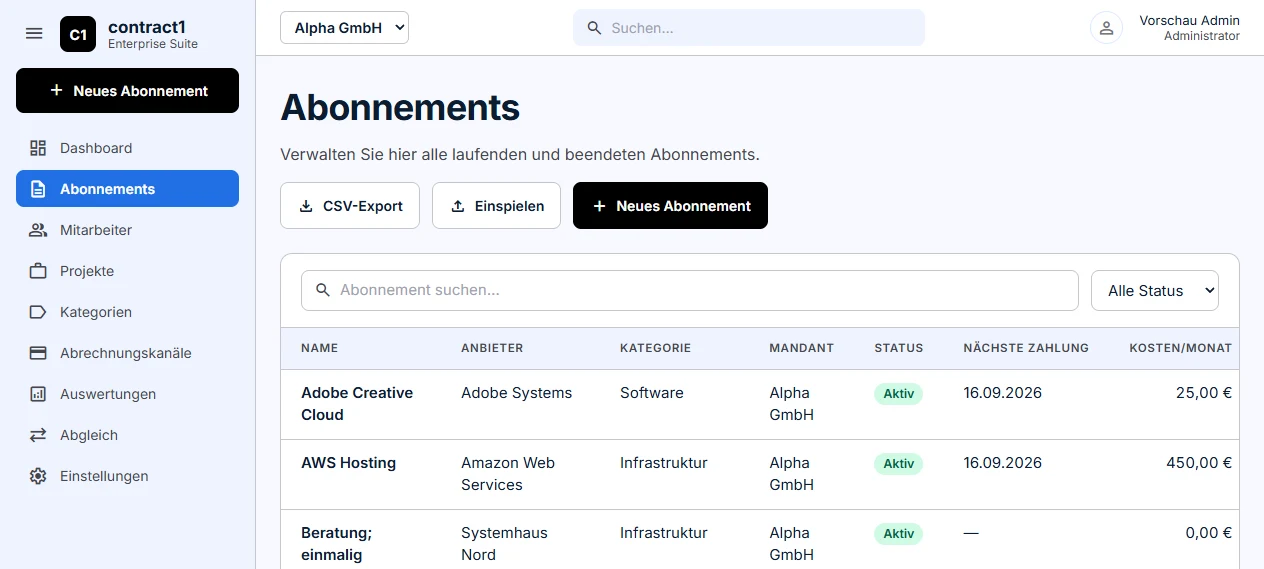Click the Auswertungen chart icon
The width and height of the screenshot is (1264, 569).
pos(38,394)
